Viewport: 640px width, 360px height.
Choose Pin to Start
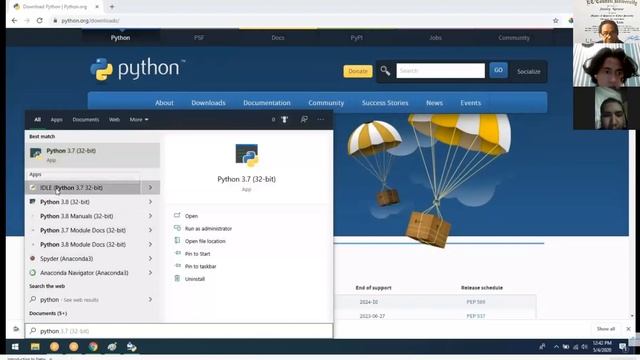click(198, 254)
